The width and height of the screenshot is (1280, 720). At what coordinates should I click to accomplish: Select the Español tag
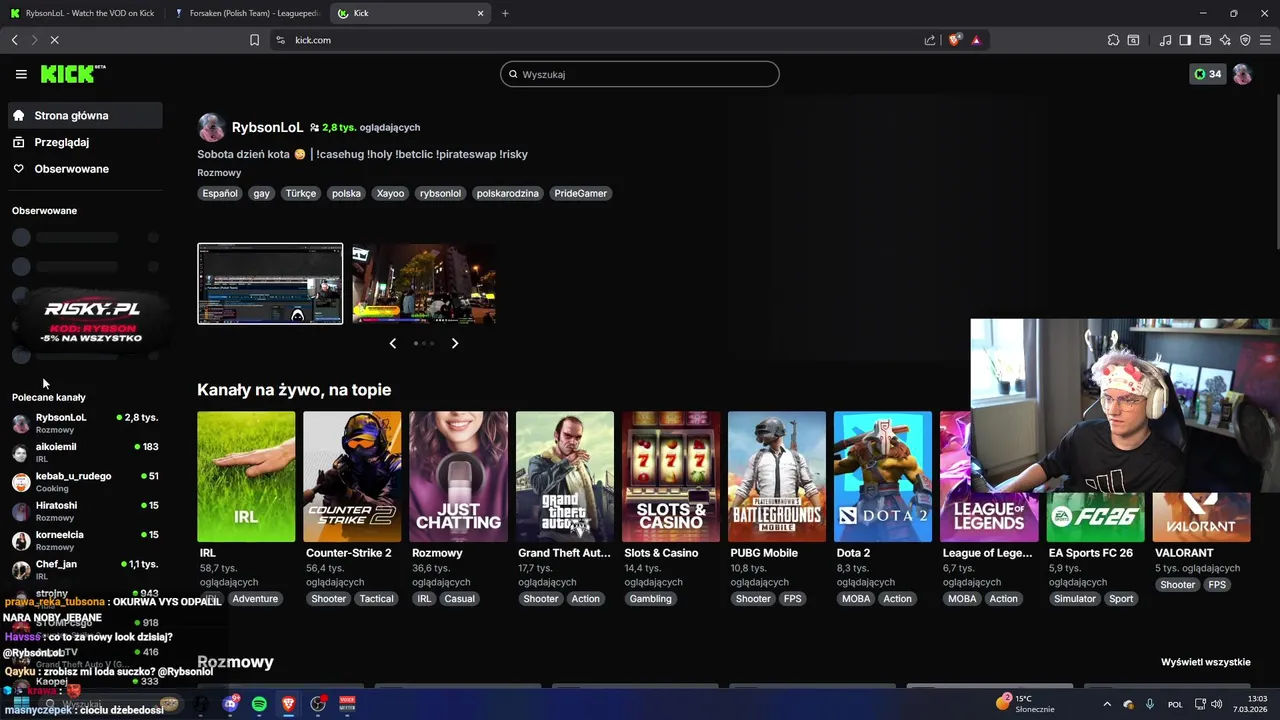point(220,193)
